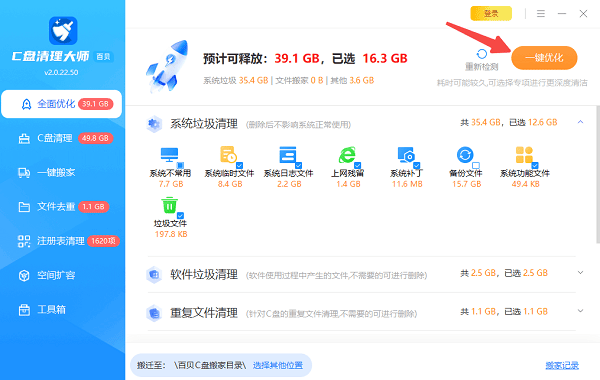This screenshot has height=380, width=600.
Task: Open the 工具箱 toolbox
Action: 62,310
